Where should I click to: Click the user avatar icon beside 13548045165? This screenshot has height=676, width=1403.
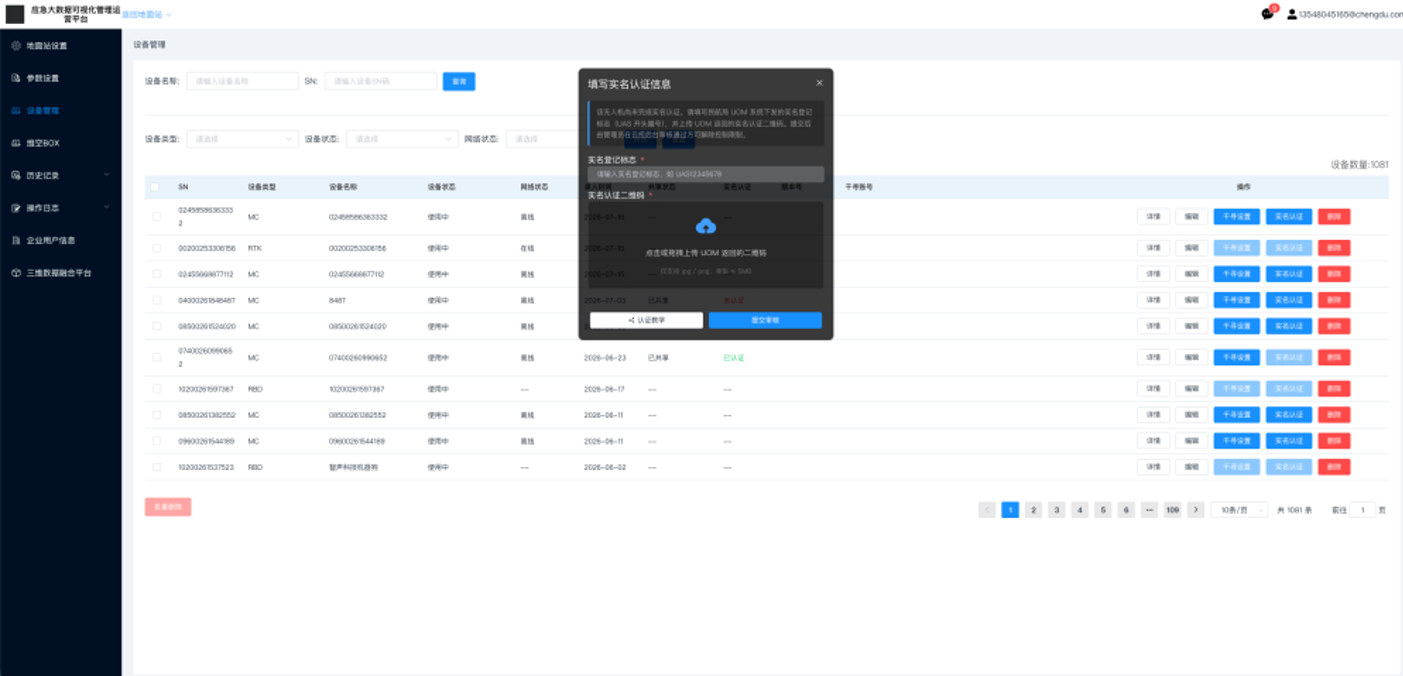pos(1291,15)
